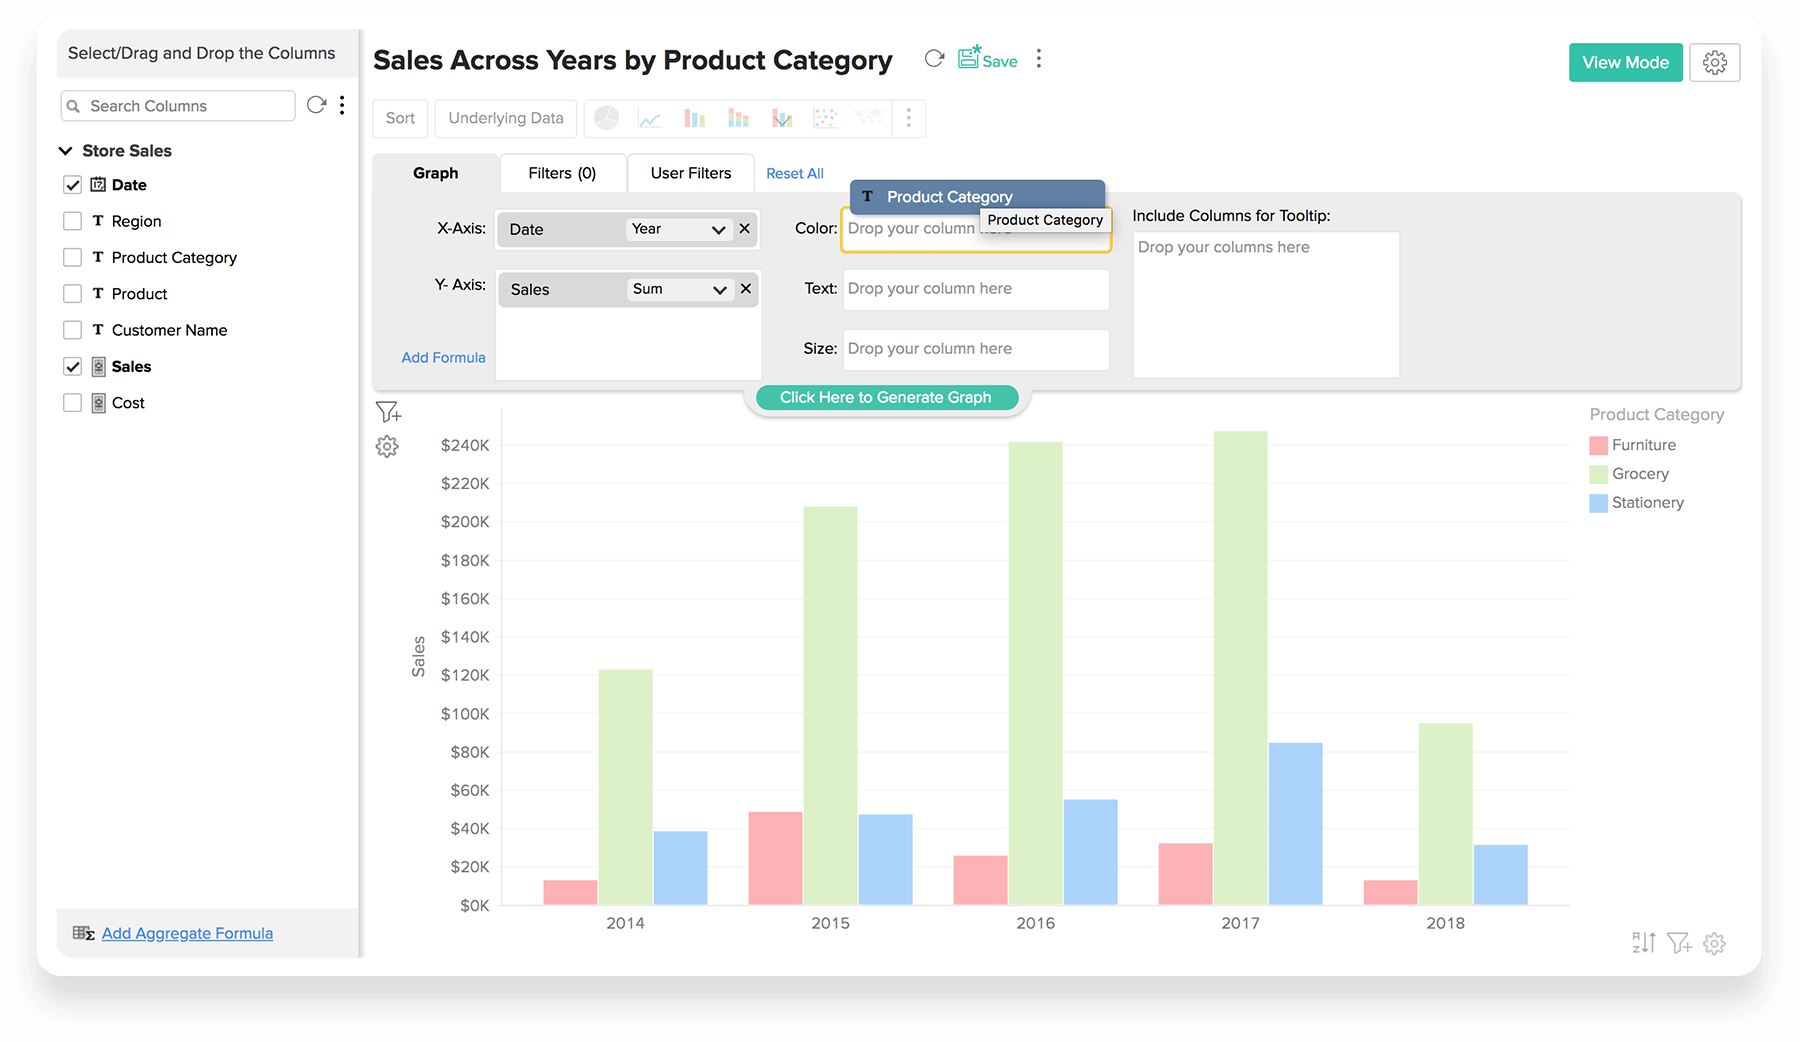
Task: Open the User Filters tab
Action: [690, 173]
